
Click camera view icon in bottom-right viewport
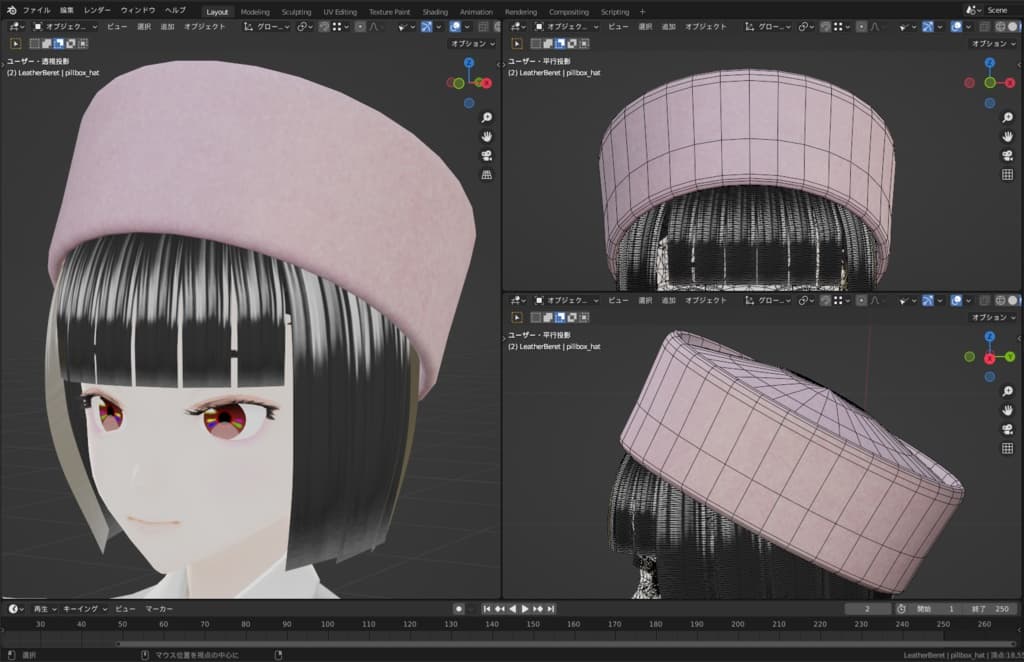pyautogui.click(x=1007, y=429)
